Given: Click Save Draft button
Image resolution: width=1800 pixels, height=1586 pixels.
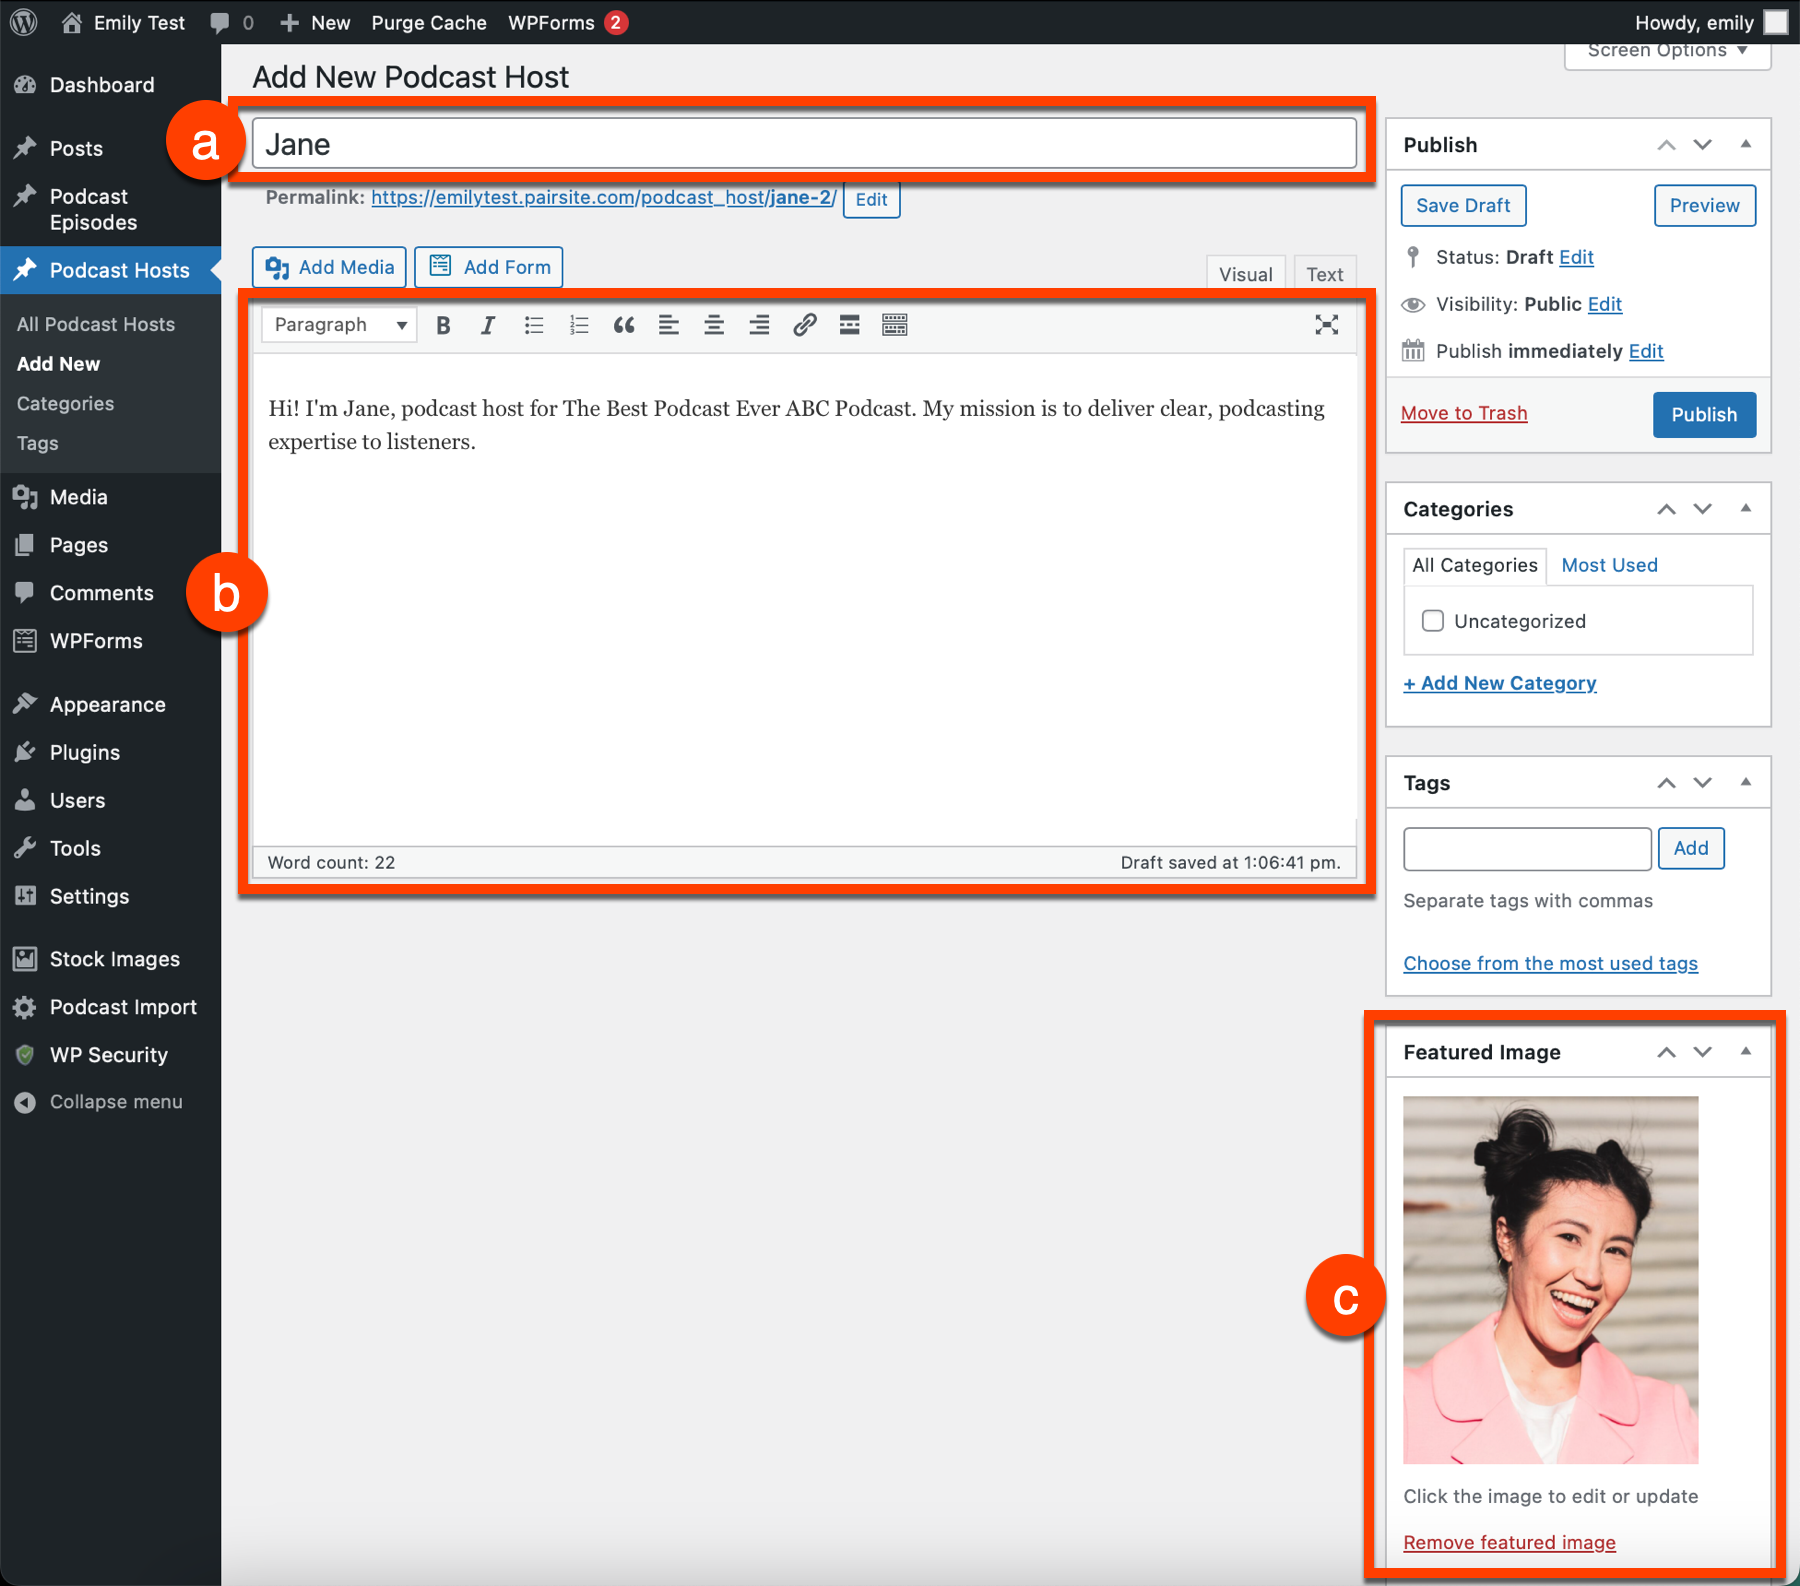Looking at the screenshot, I should [1463, 205].
